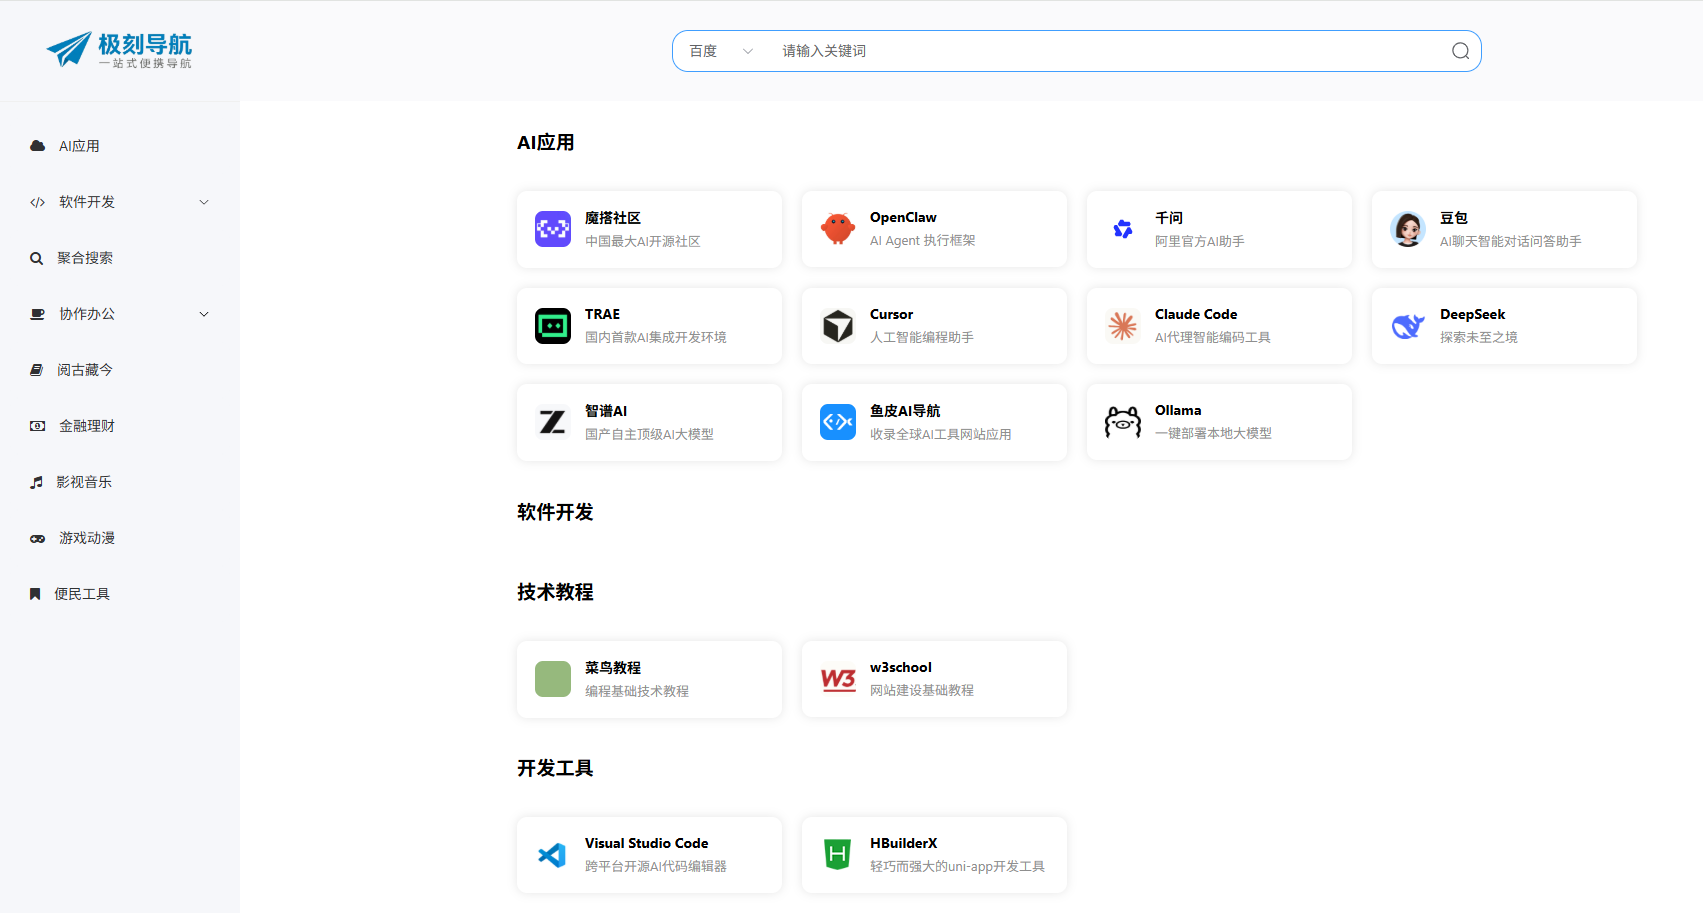Viewport: 1703px width, 913px height.
Task: Select 游戏动漫 in the sidebar
Action: [87, 538]
